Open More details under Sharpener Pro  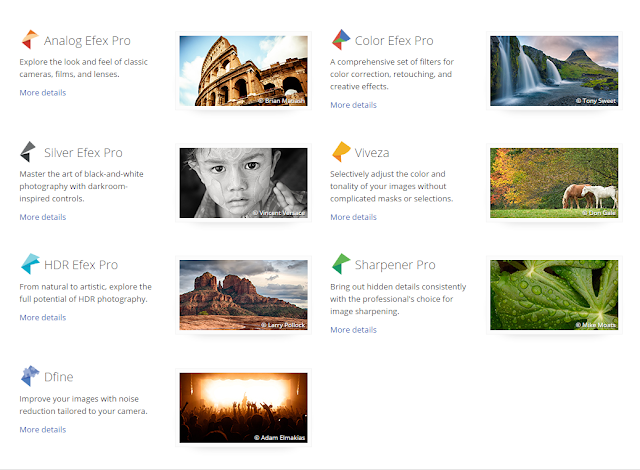pos(353,330)
